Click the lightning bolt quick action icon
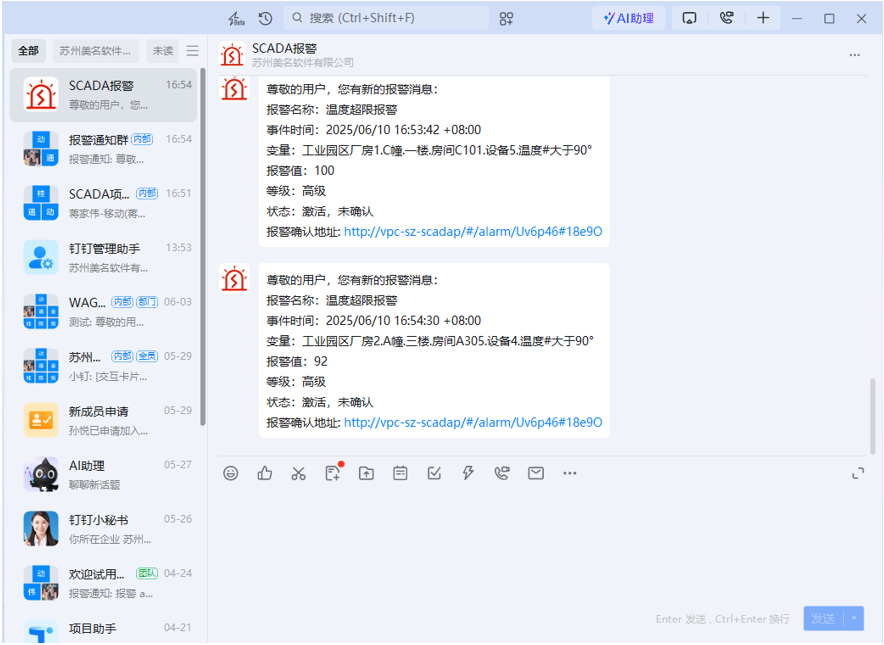This screenshot has height=645, width=884. click(x=468, y=473)
